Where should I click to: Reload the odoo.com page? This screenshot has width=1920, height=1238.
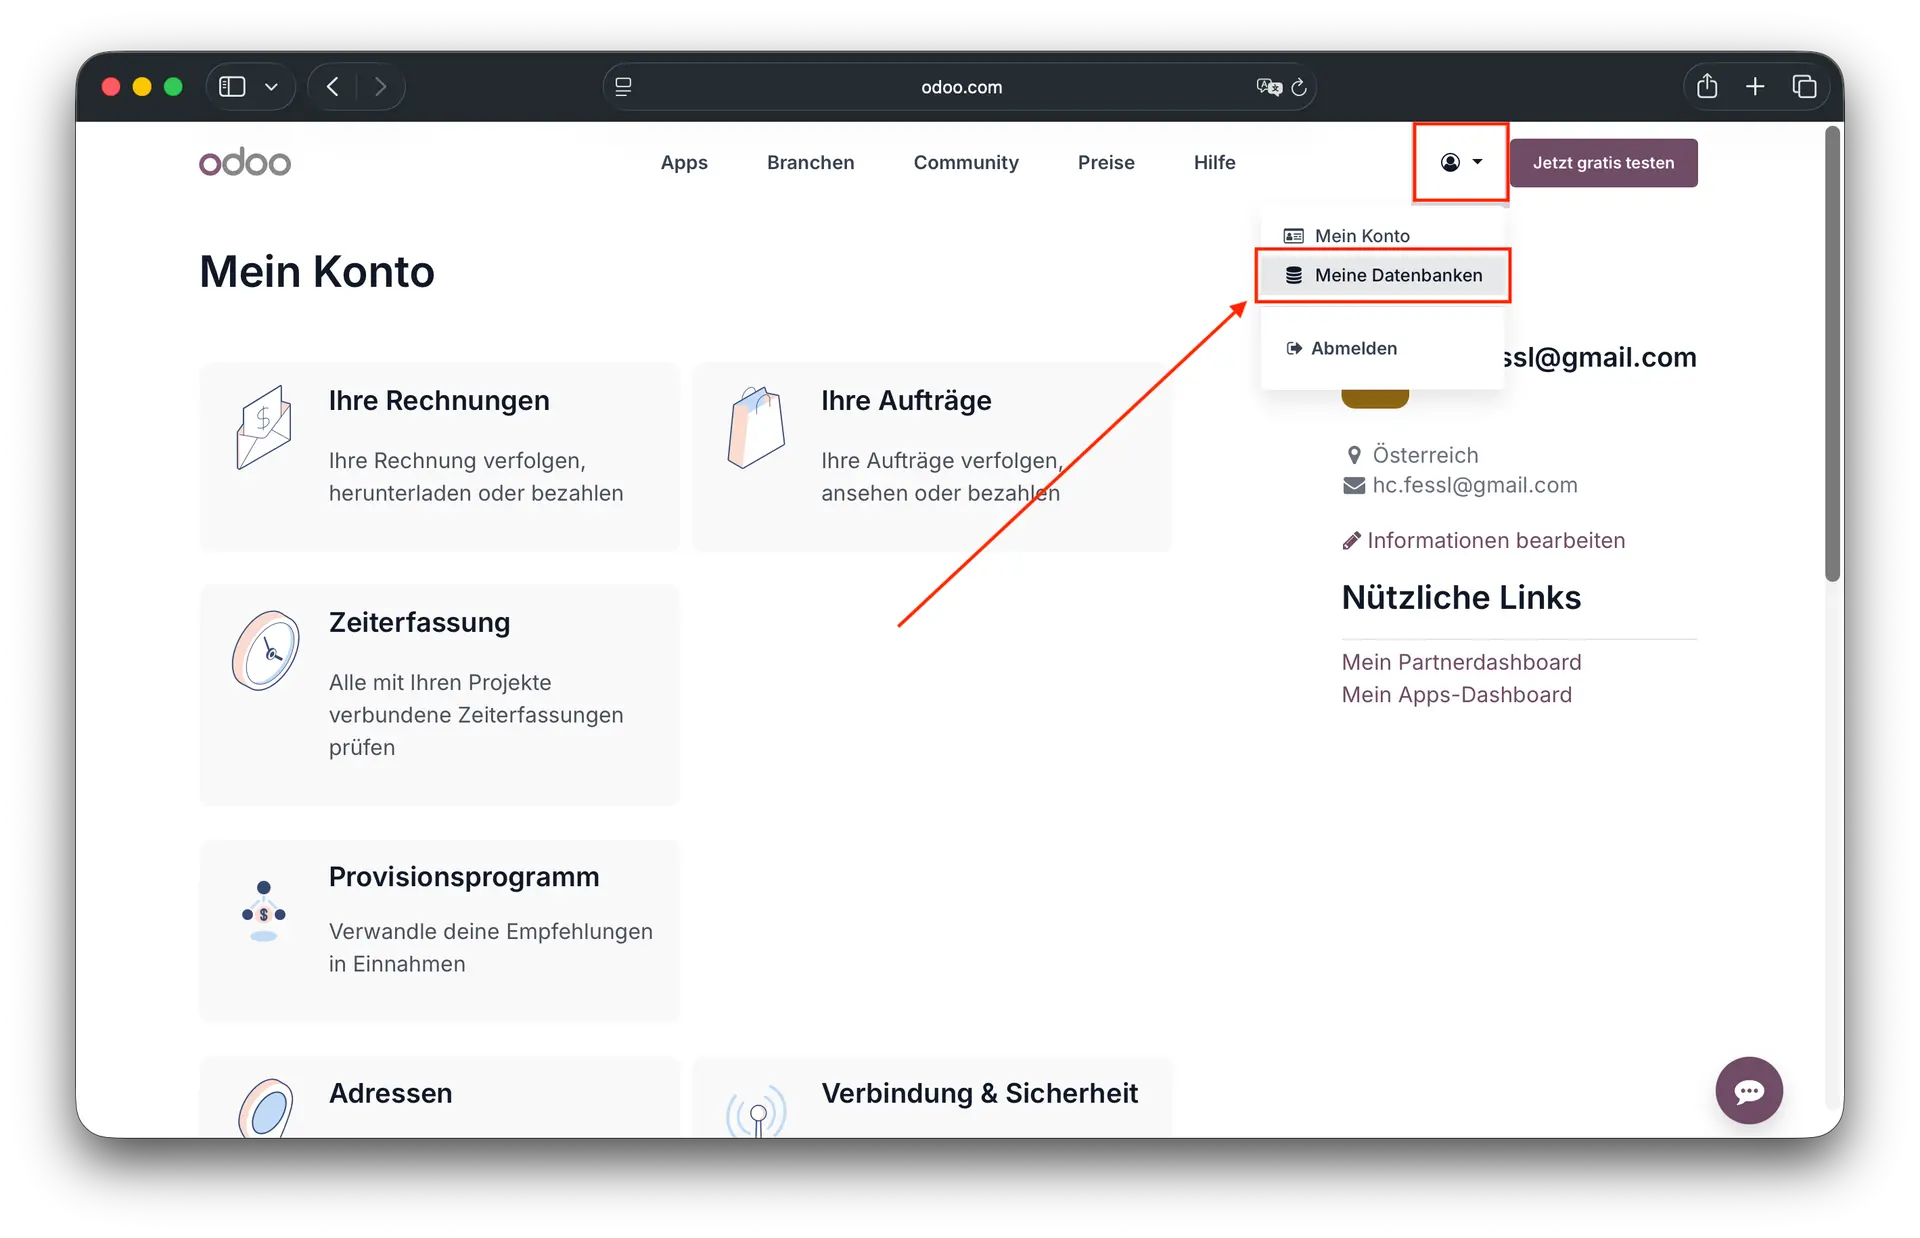1299,87
